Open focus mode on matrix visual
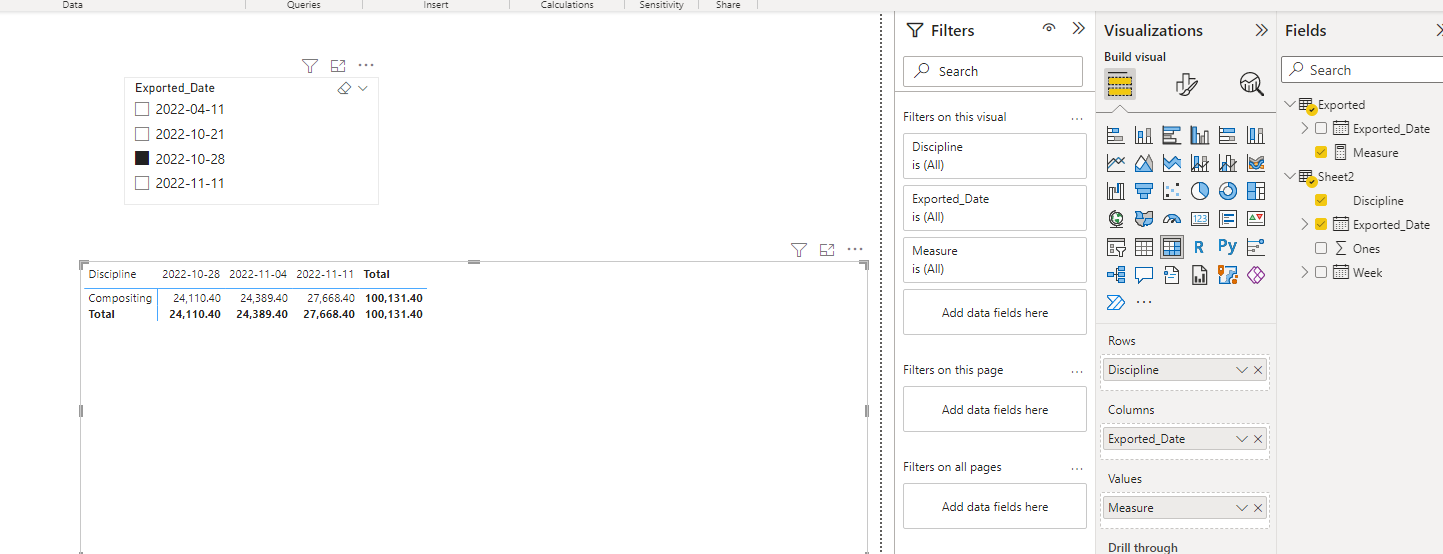Screen dimensions: 1443x554 (826, 250)
